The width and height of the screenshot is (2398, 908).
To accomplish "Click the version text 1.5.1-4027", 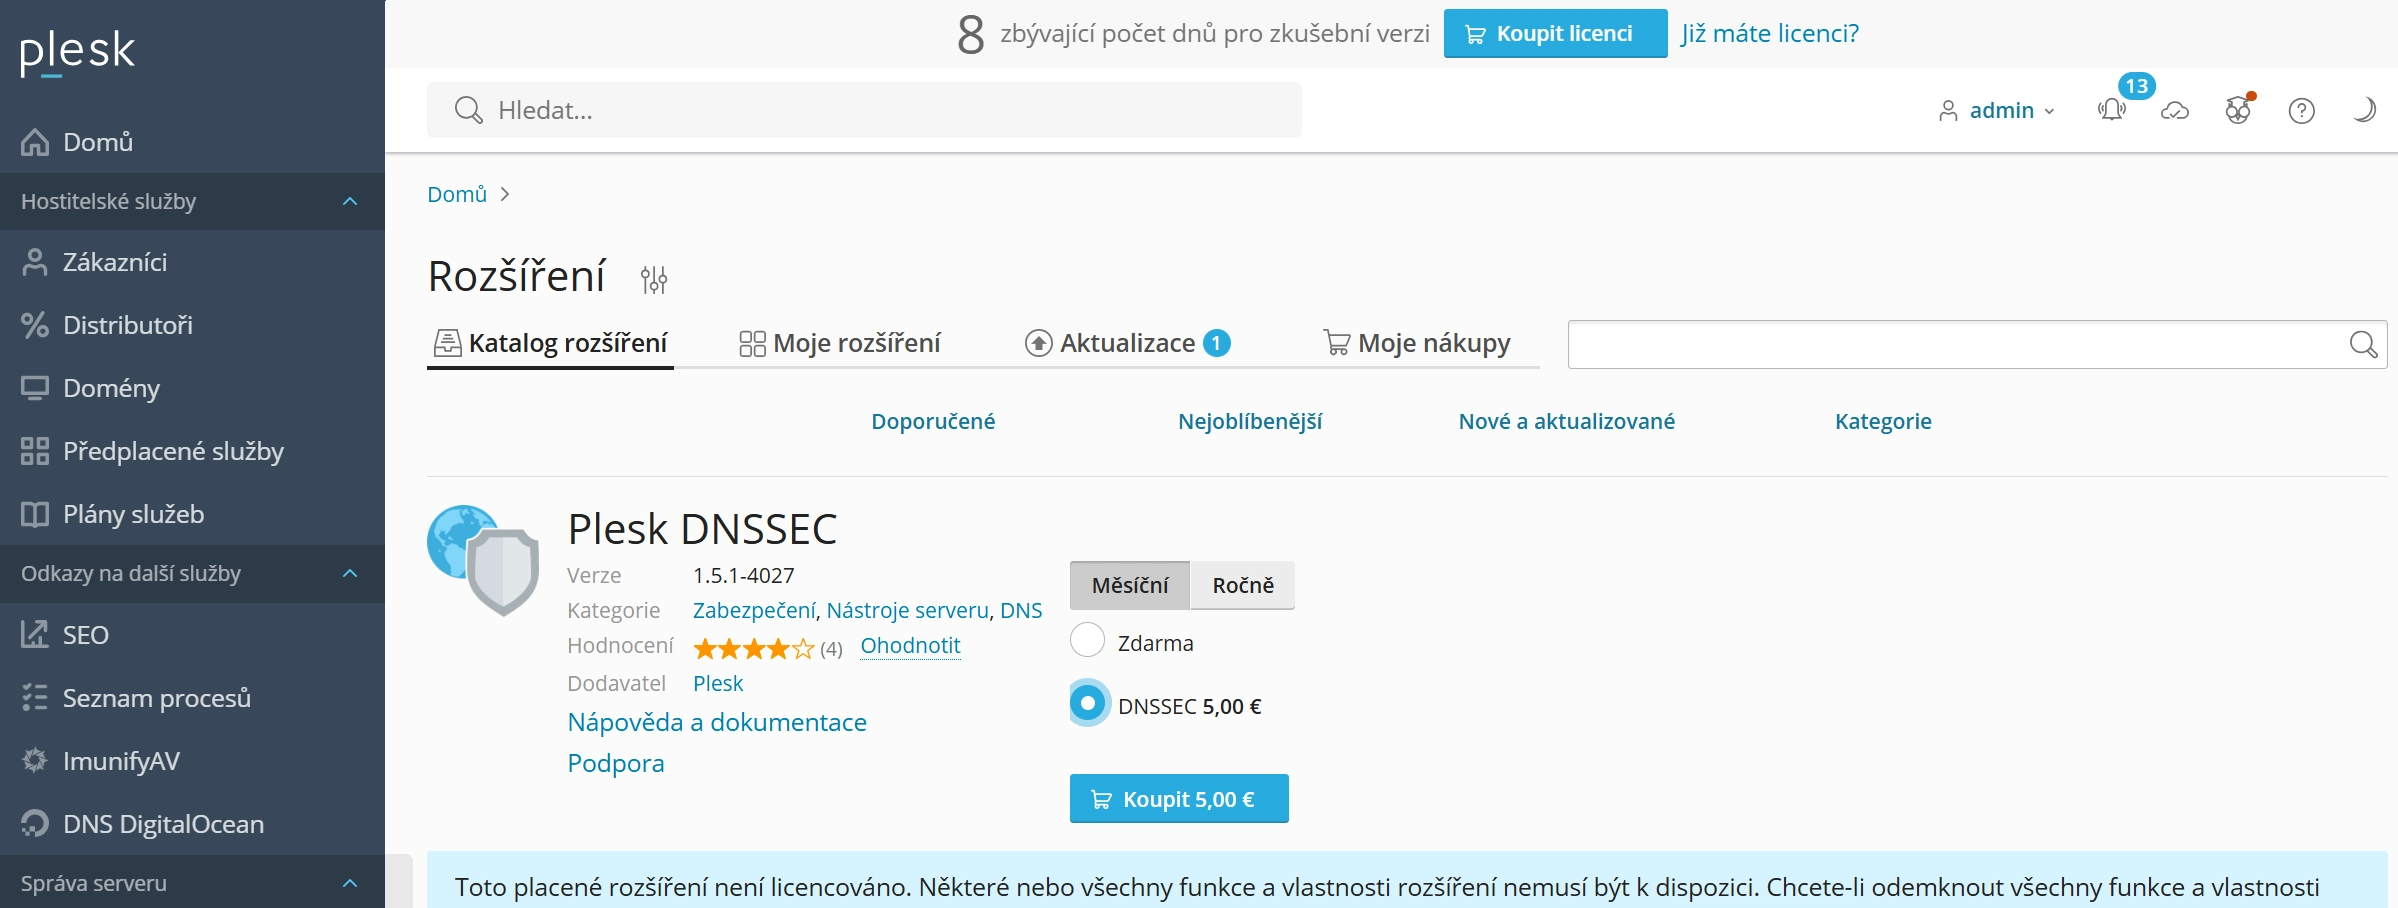I will [744, 576].
